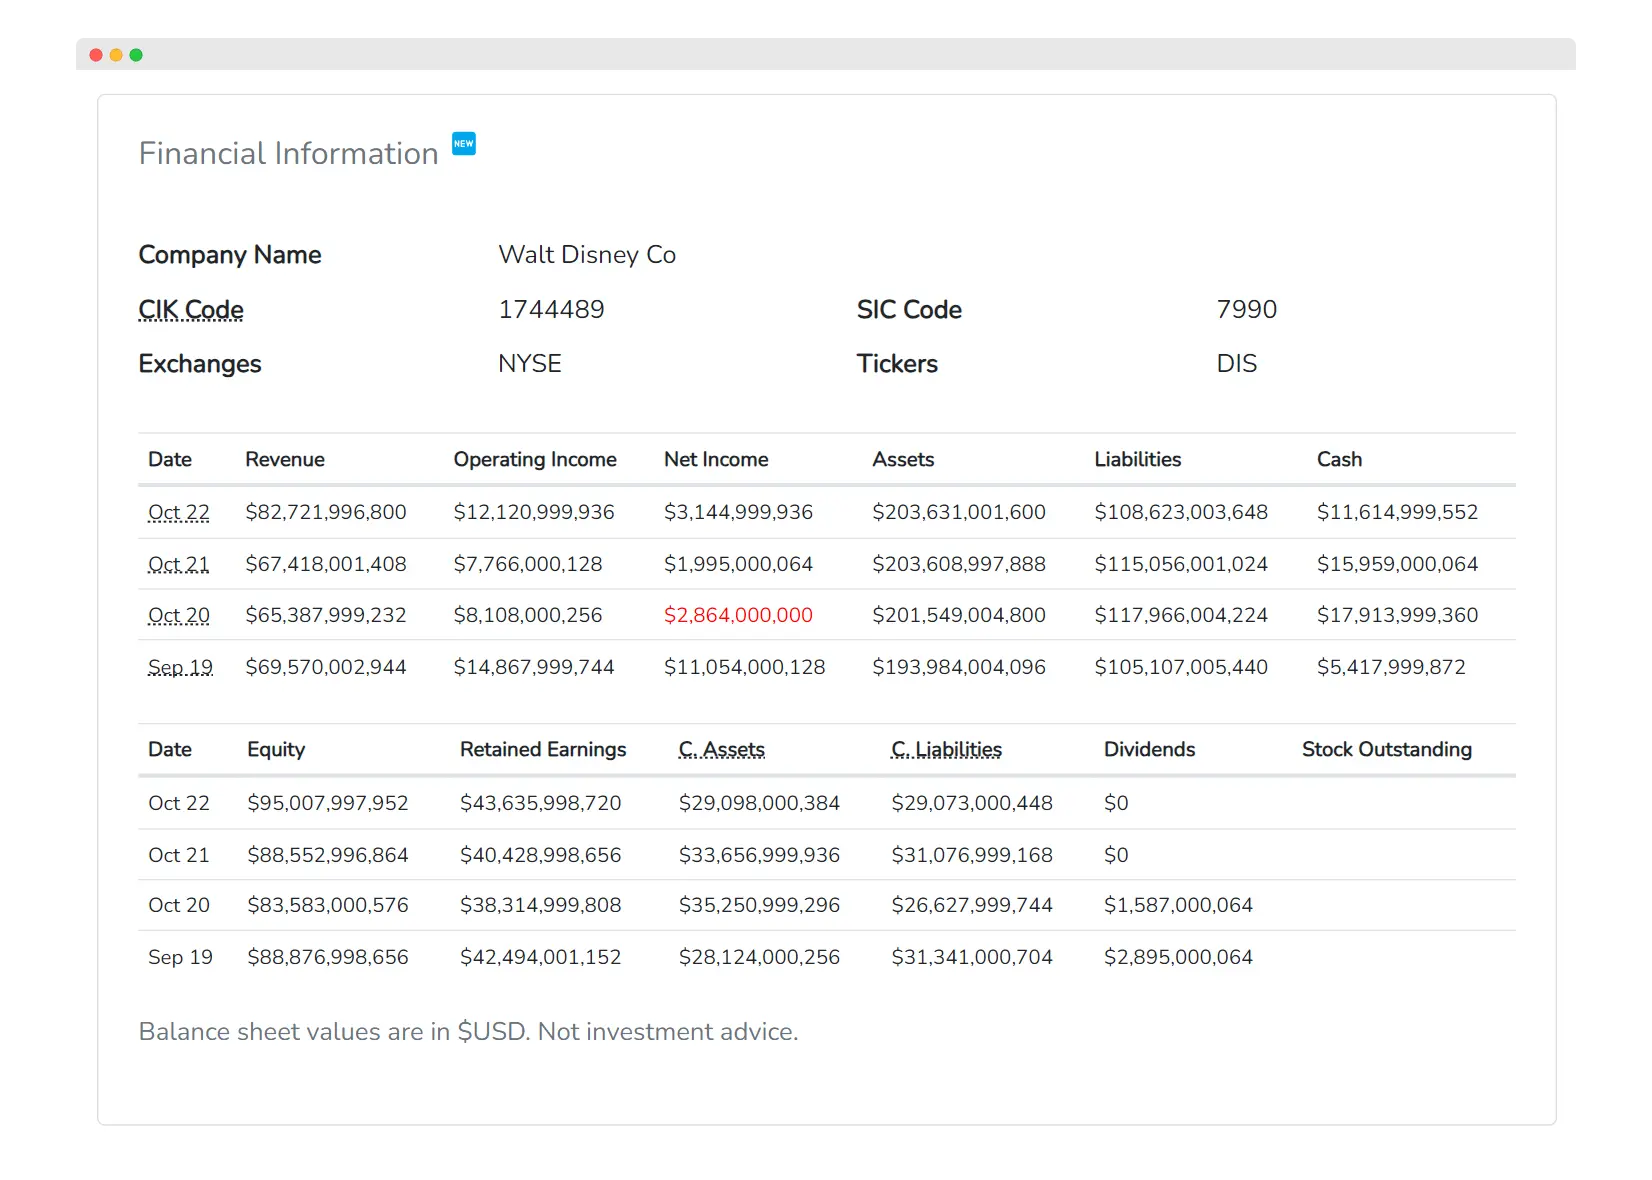Screen dimensions: 1652x1180
Task: Click the Operating Income column header
Action: [535, 459]
